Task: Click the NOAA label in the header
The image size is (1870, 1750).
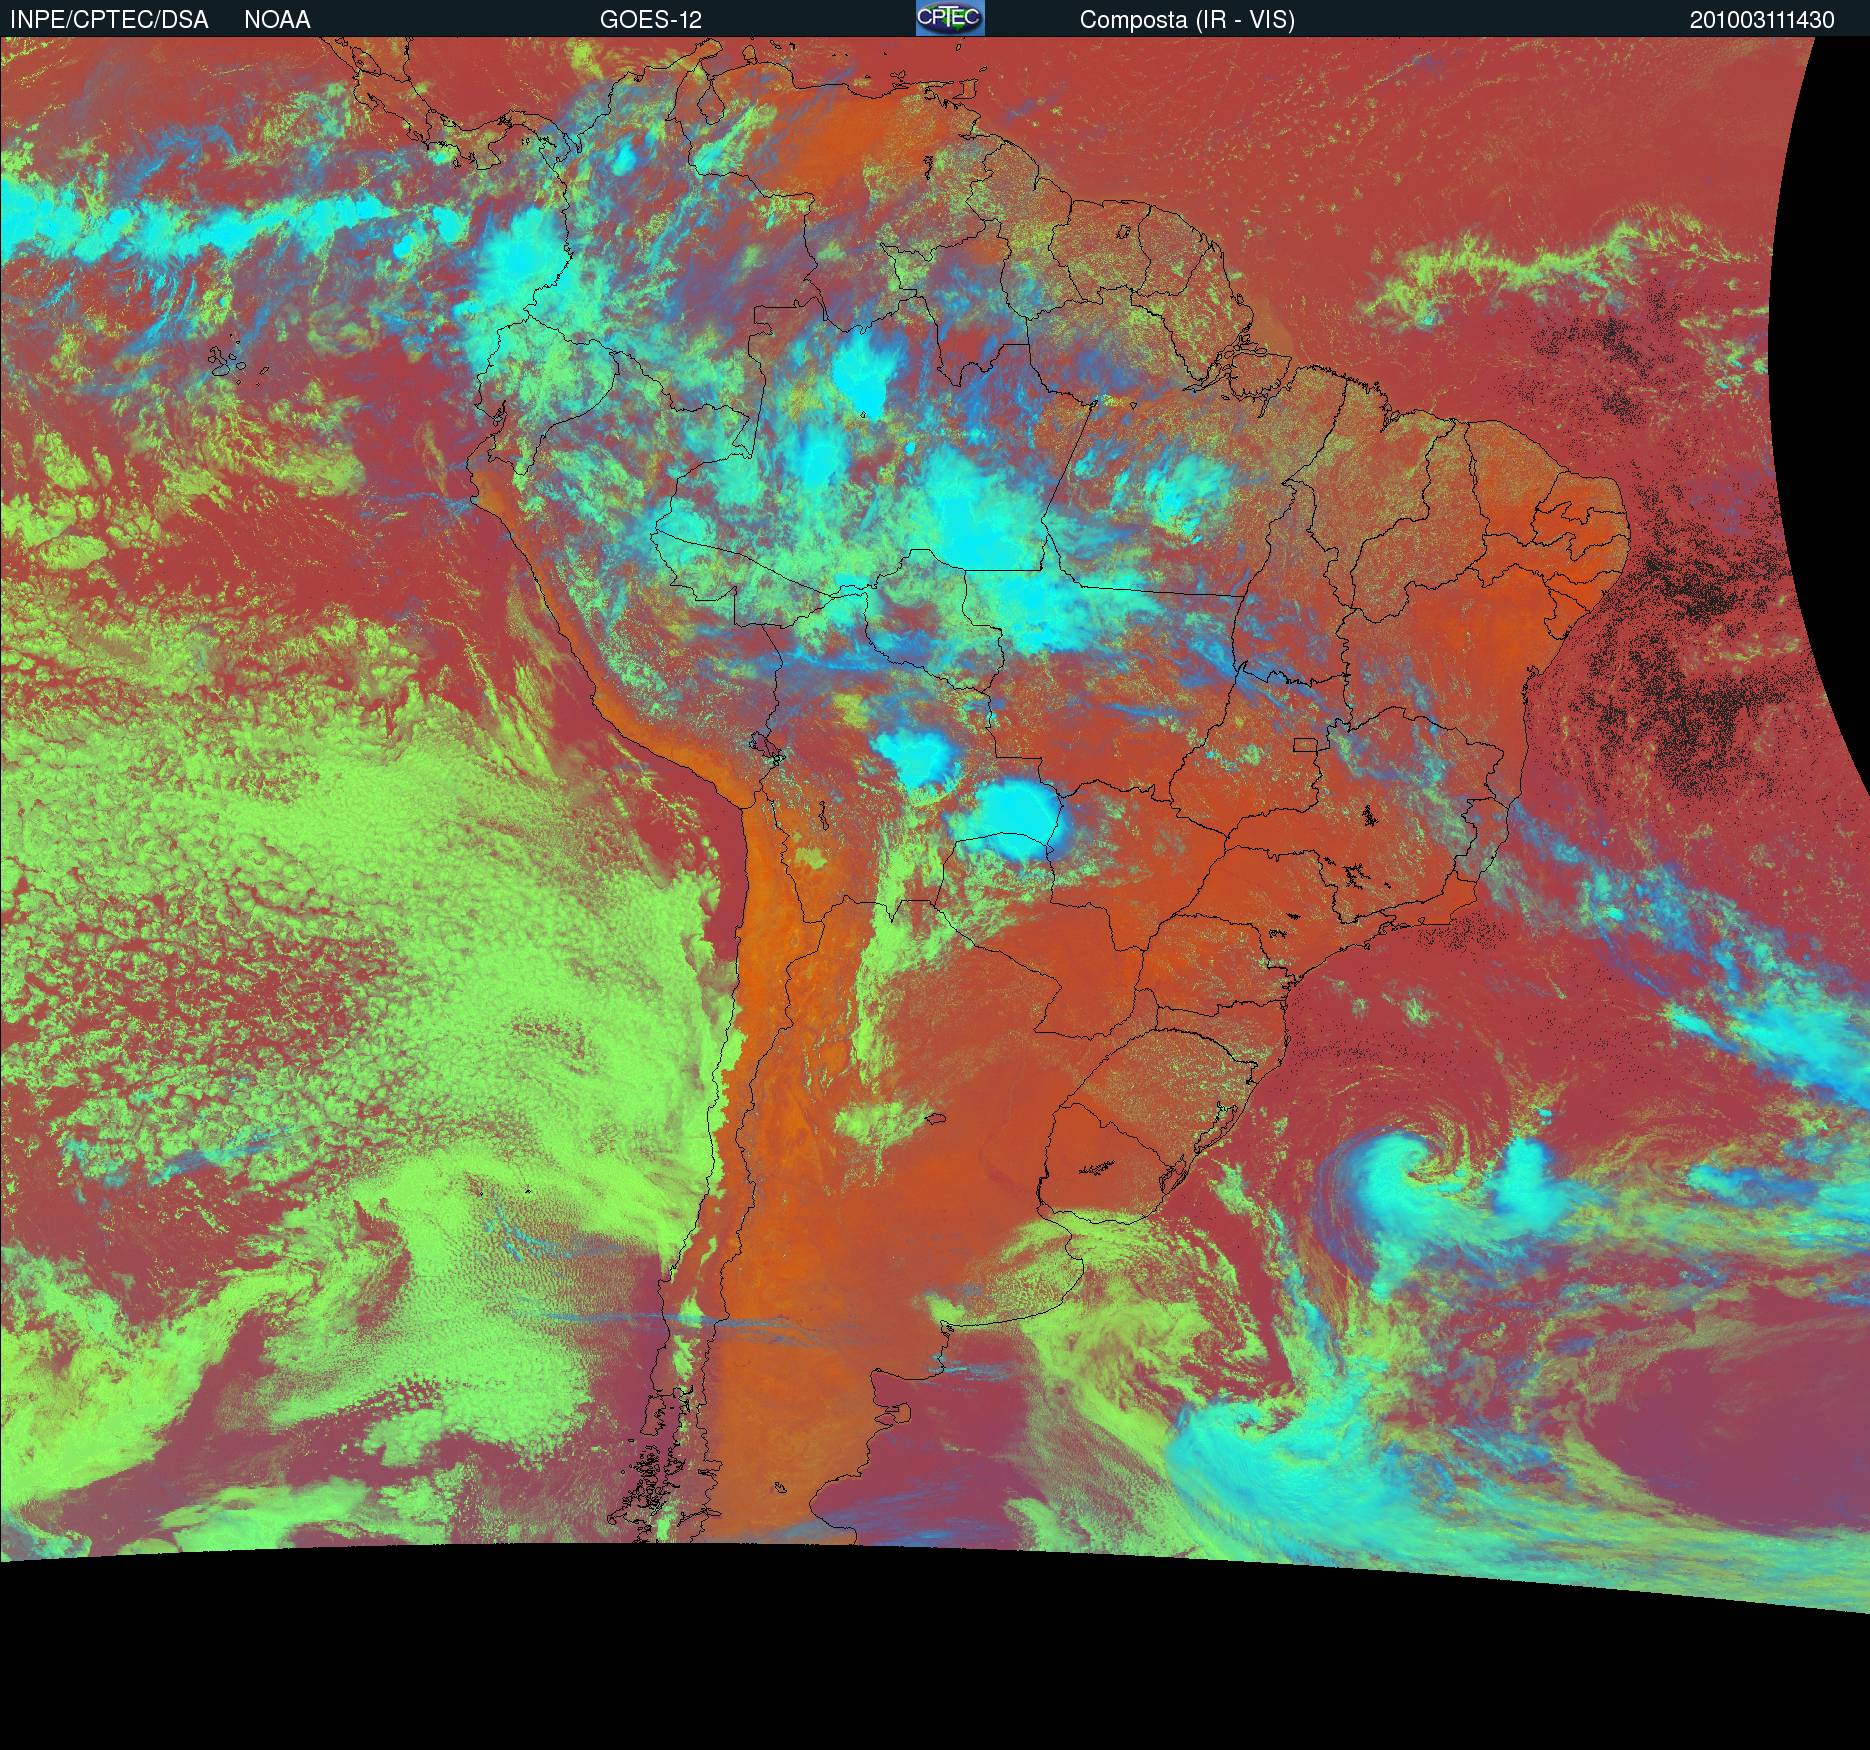Action: tap(277, 20)
